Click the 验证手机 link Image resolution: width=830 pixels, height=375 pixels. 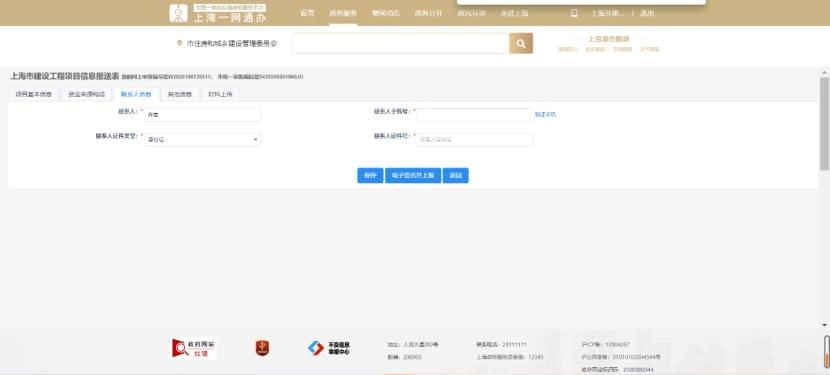click(545, 114)
